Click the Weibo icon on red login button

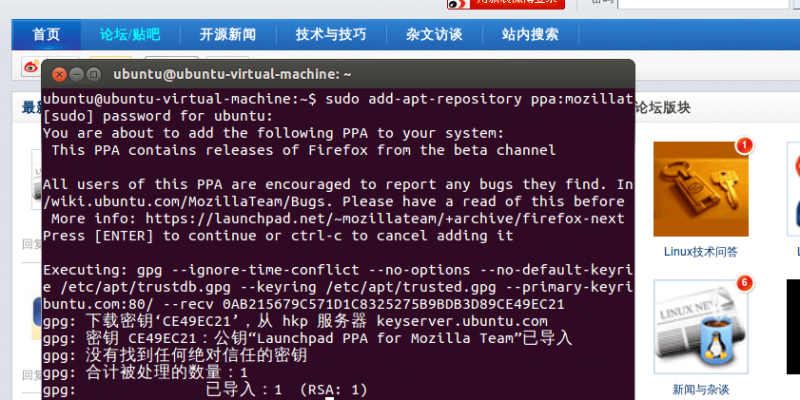coord(458,4)
